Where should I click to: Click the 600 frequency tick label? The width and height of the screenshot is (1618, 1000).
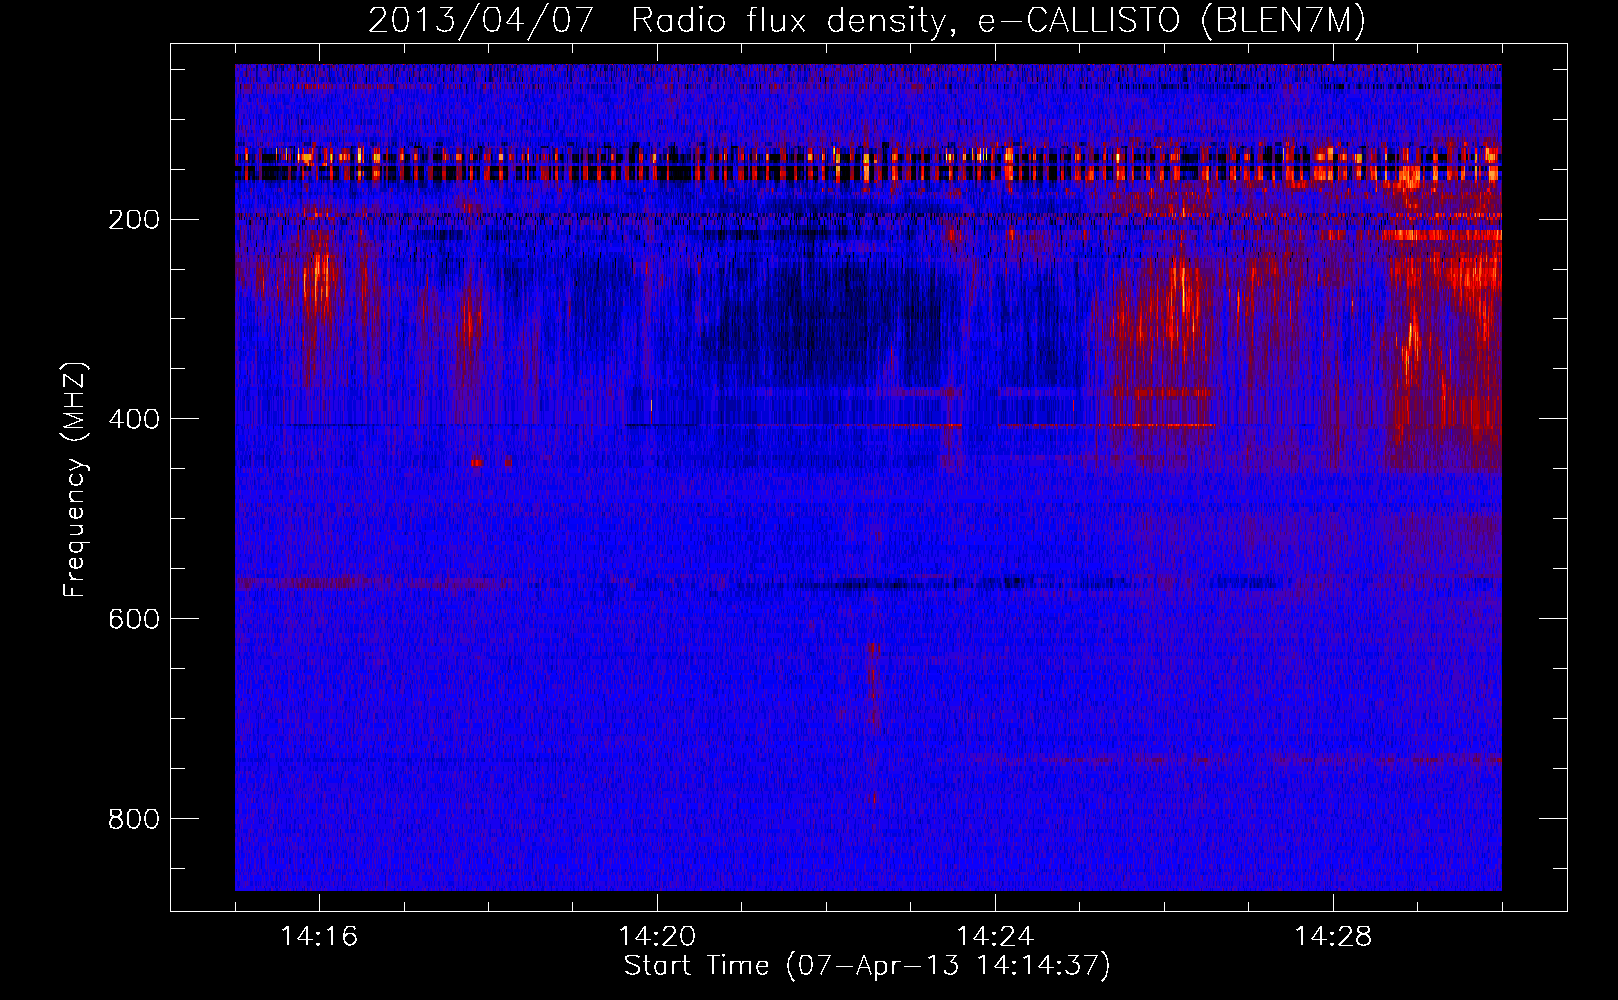(134, 619)
